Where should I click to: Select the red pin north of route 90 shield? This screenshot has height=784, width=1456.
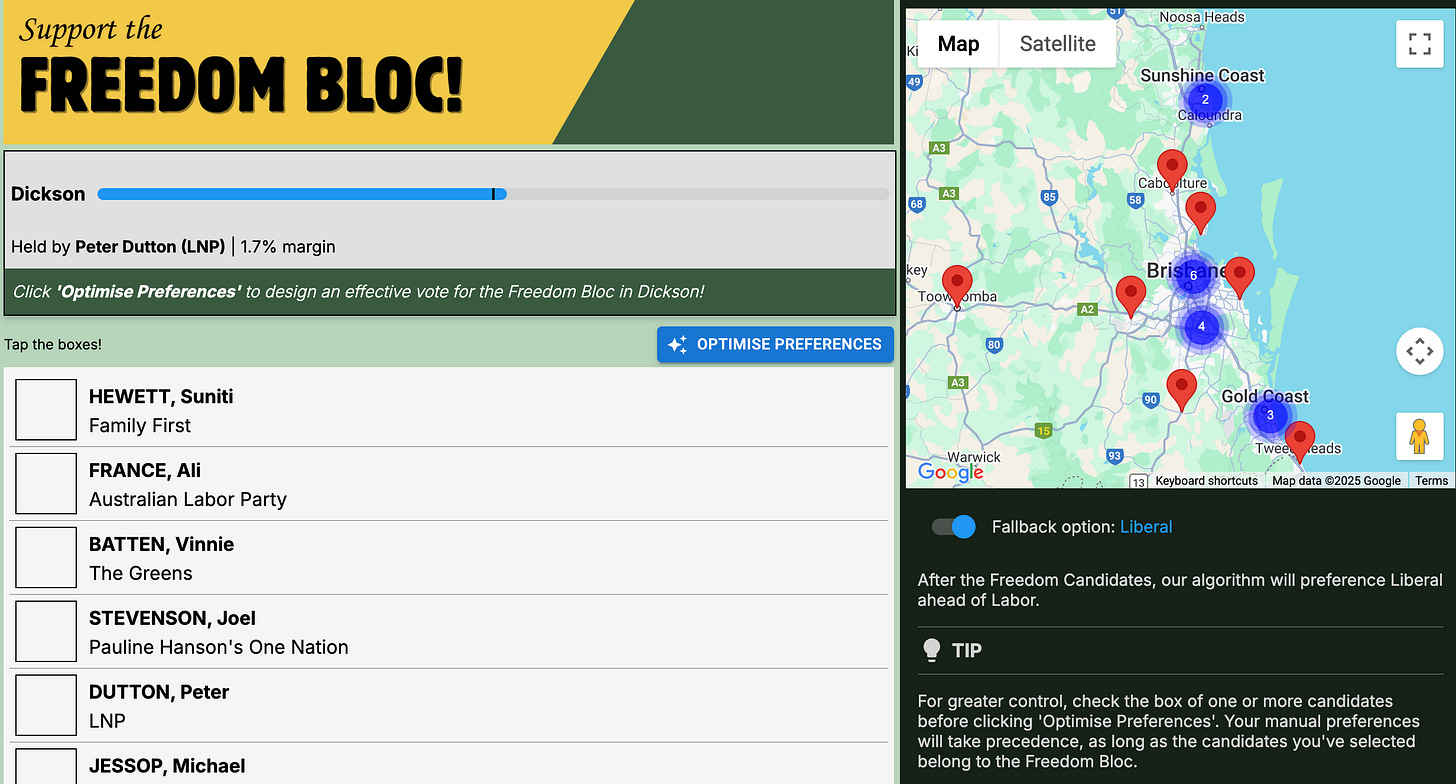click(1182, 390)
